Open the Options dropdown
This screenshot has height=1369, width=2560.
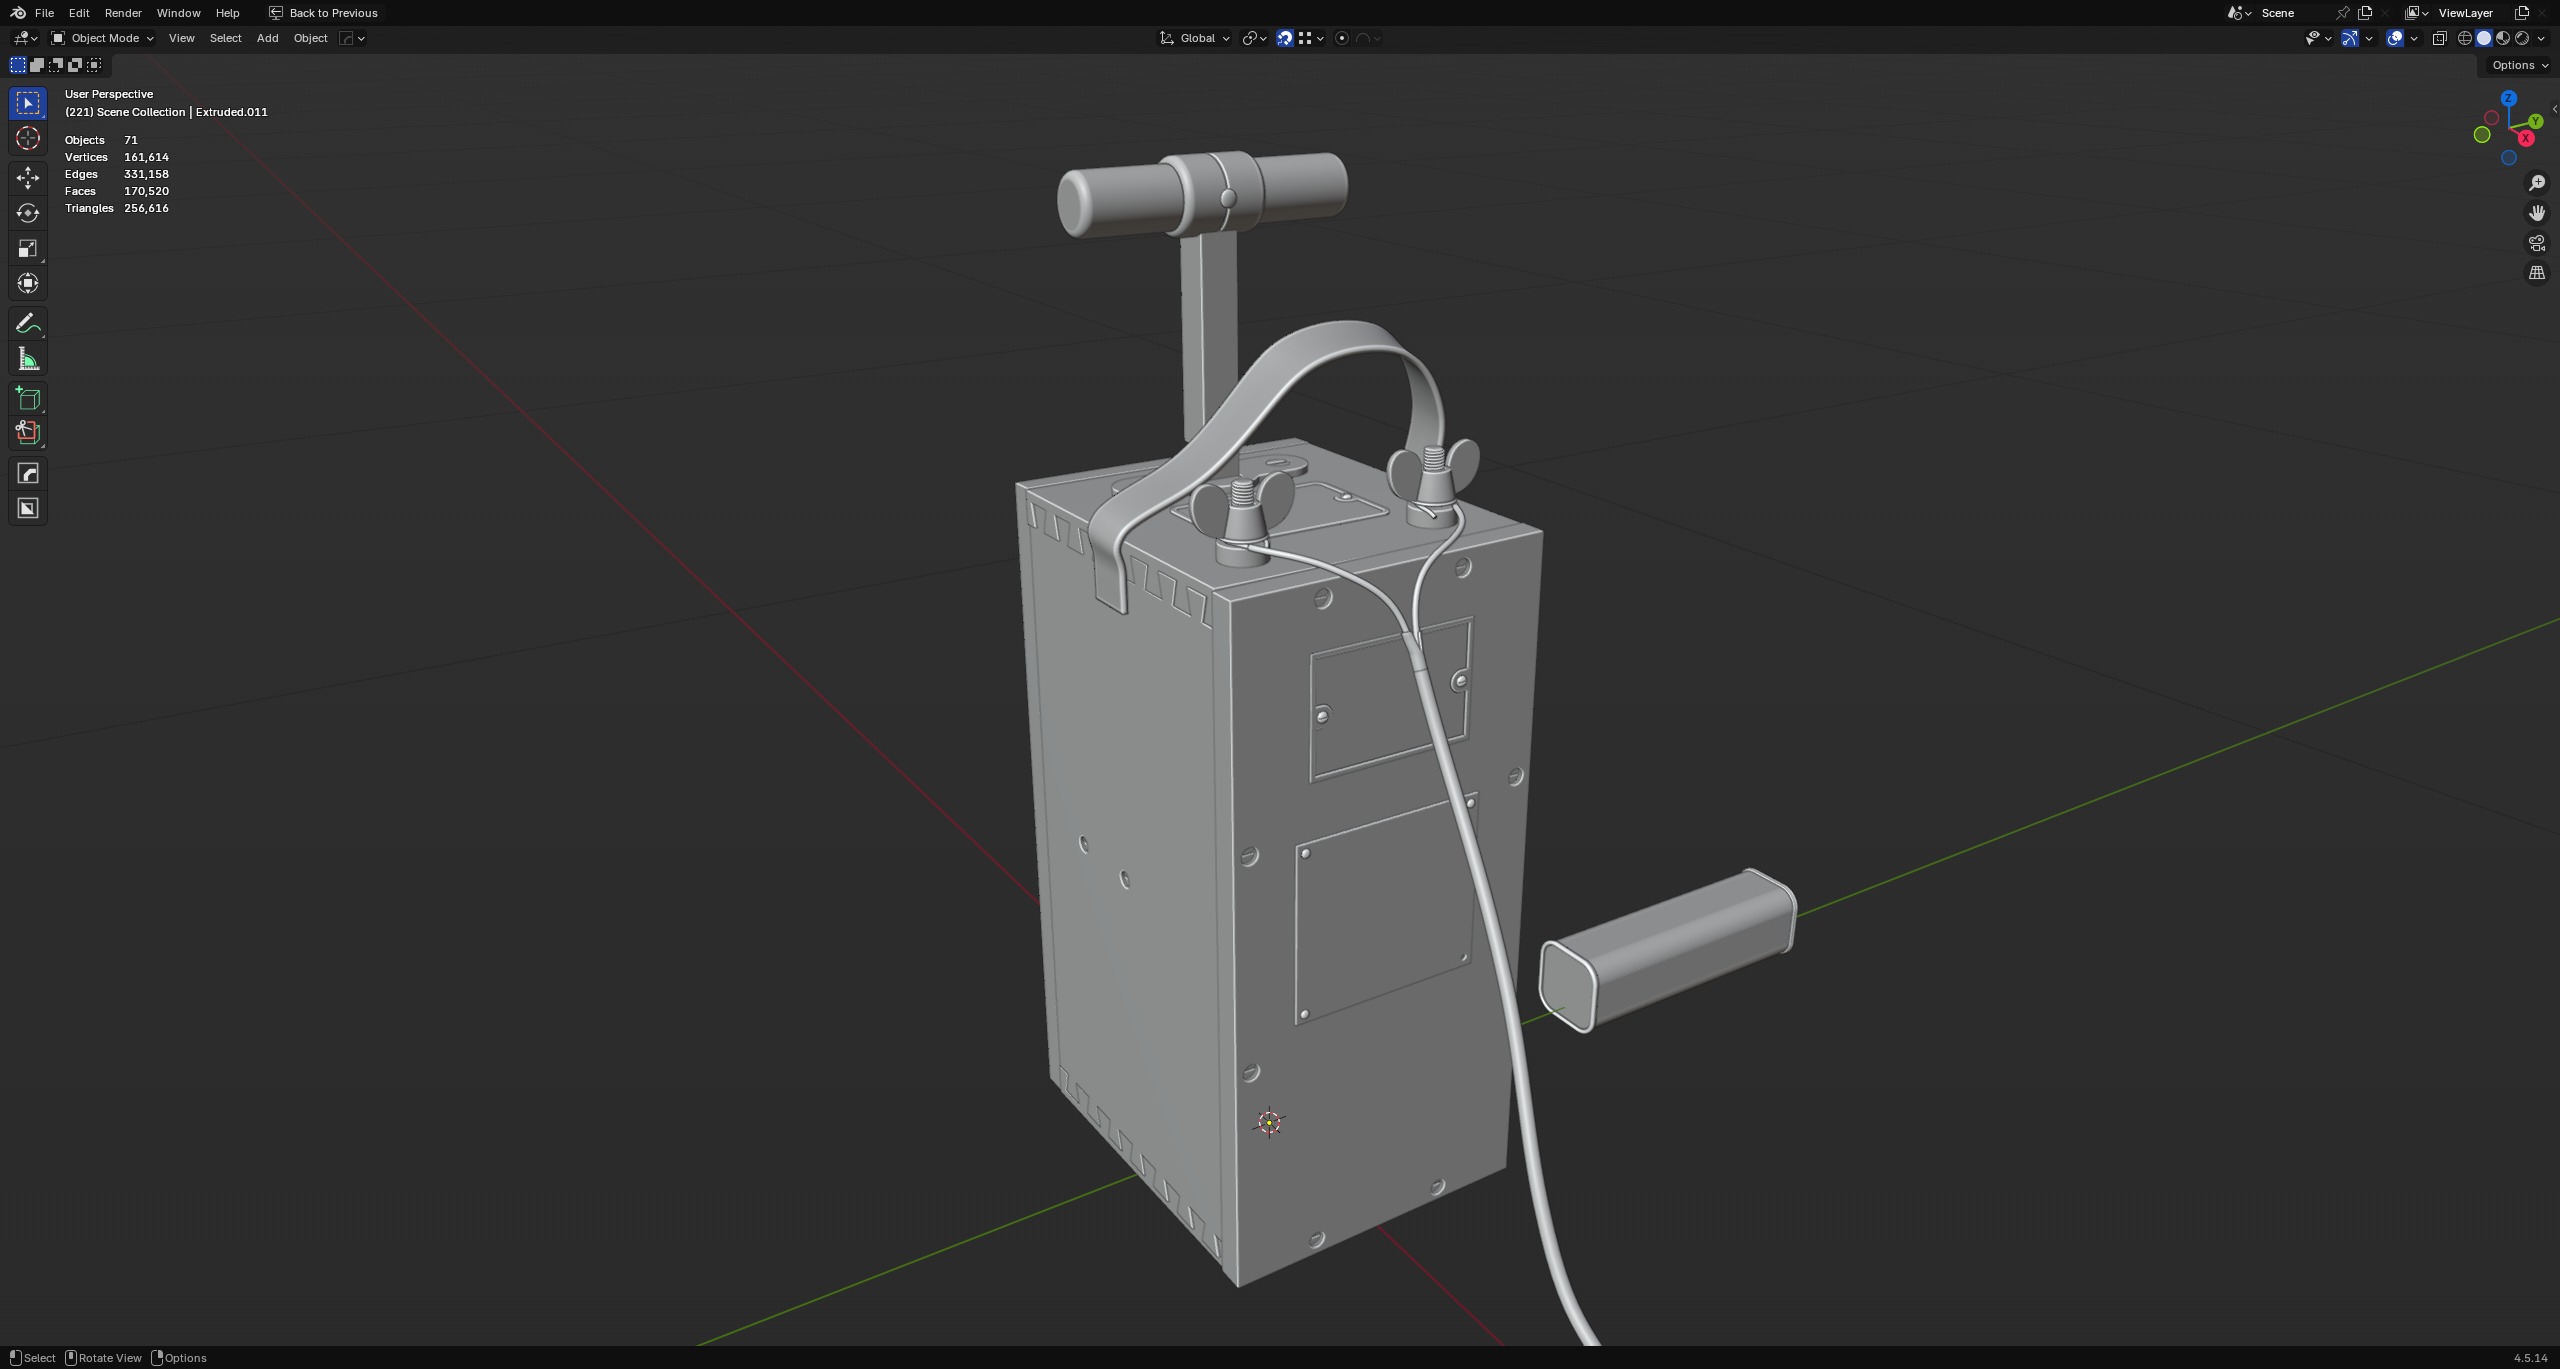(2520, 65)
